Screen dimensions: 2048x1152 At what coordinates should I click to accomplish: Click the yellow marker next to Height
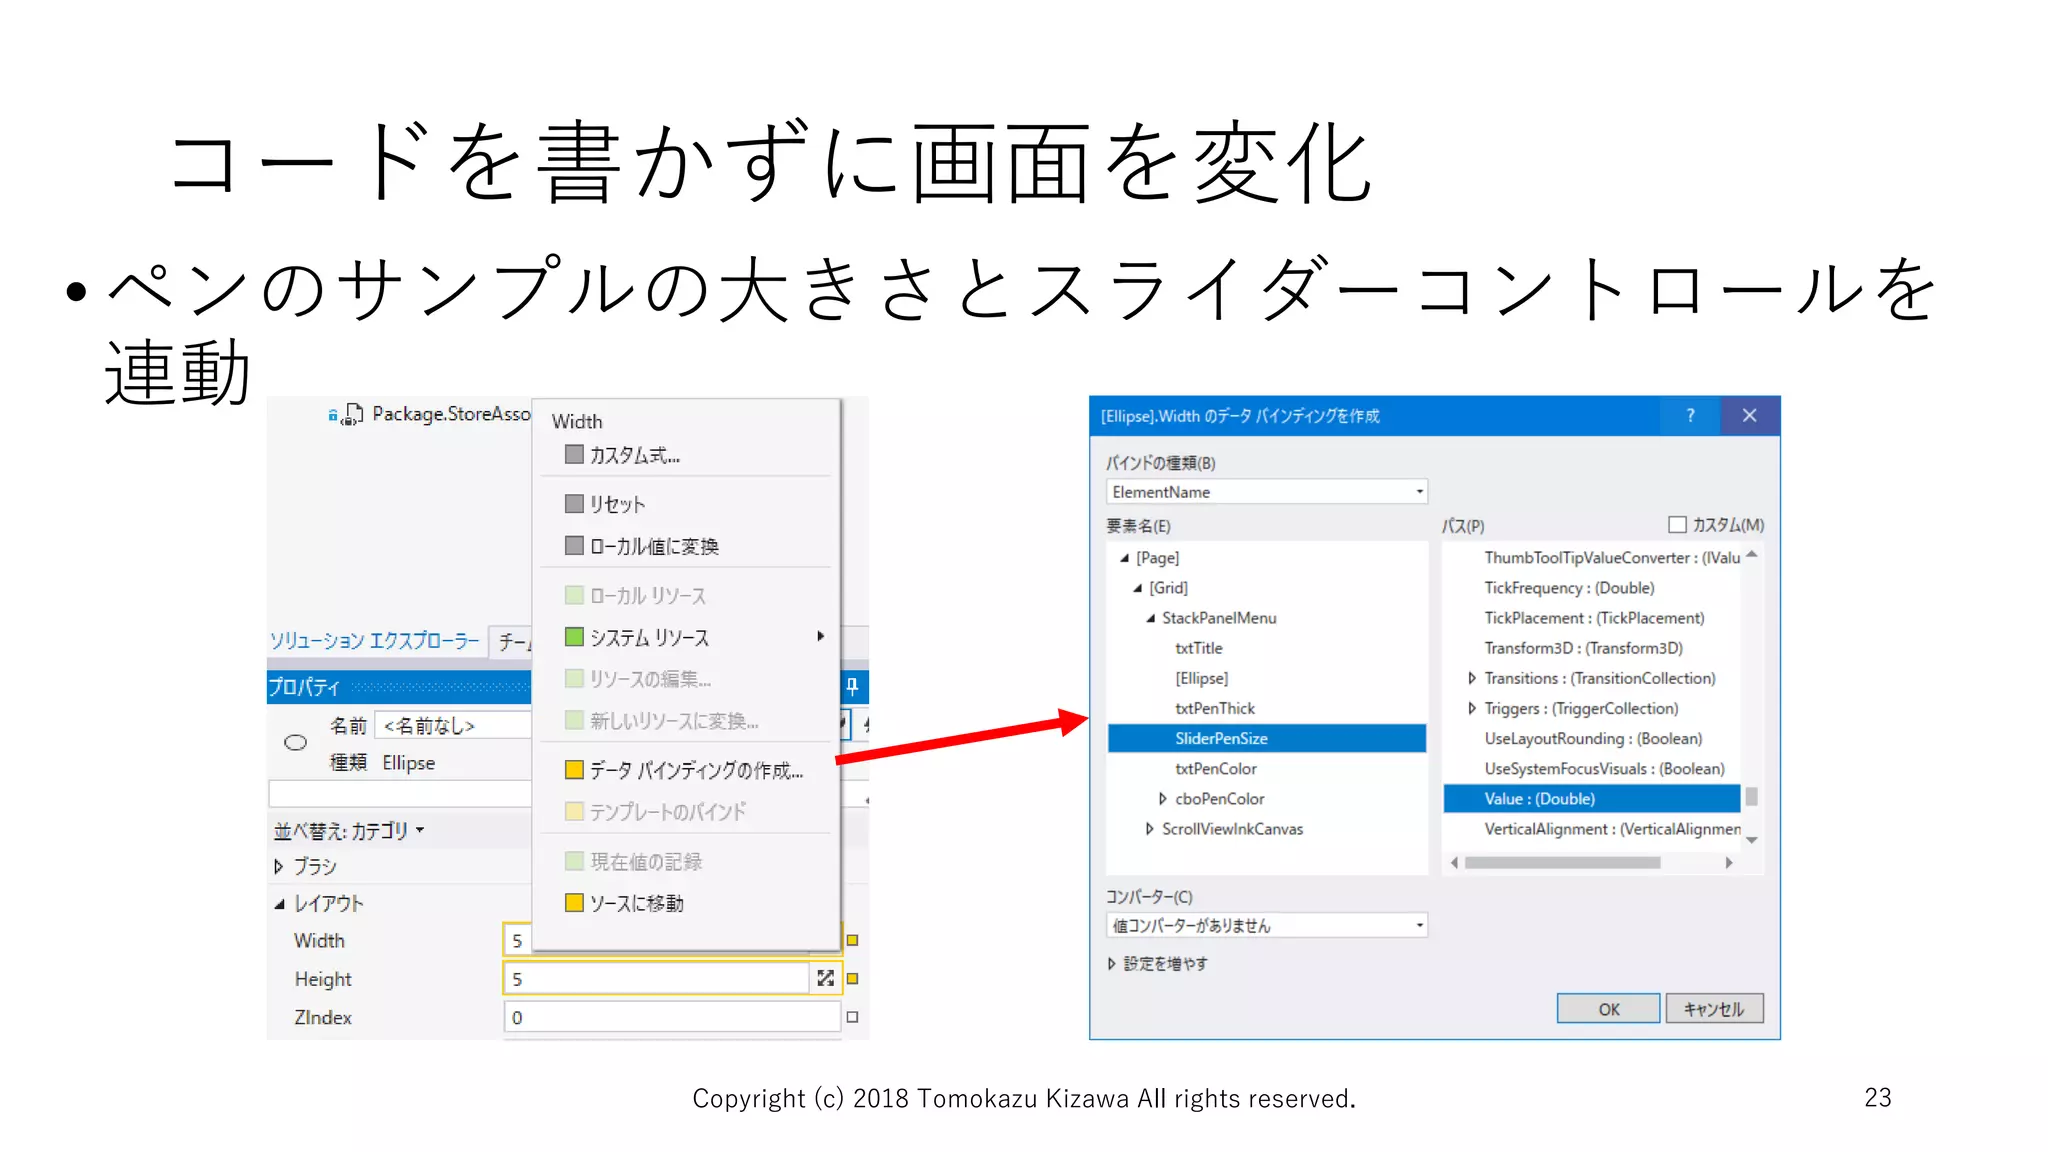(852, 978)
